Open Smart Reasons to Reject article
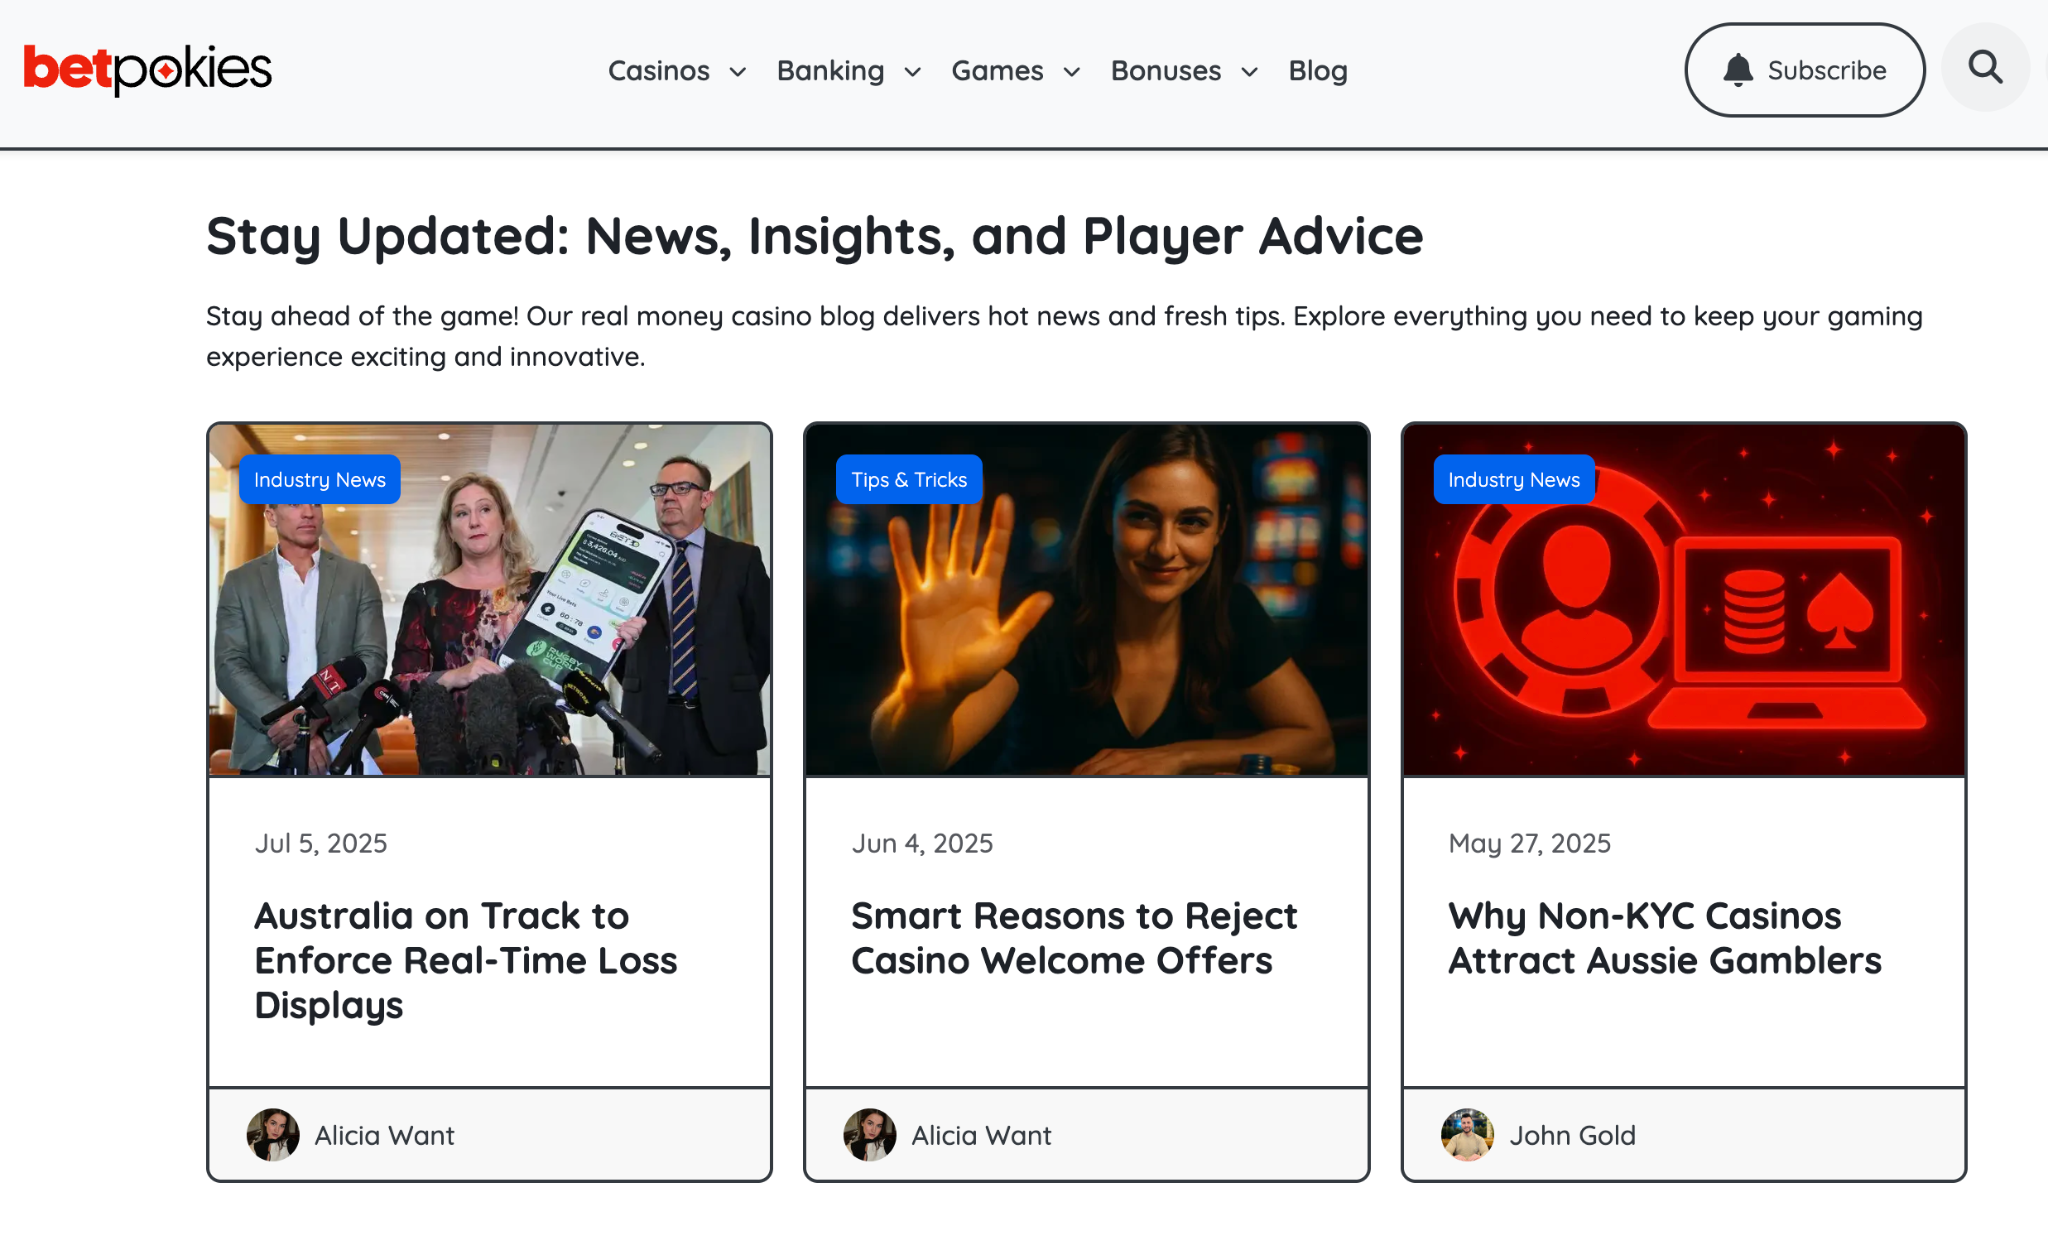This screenshot has width=2048, height=1256. click(1074, 938)
